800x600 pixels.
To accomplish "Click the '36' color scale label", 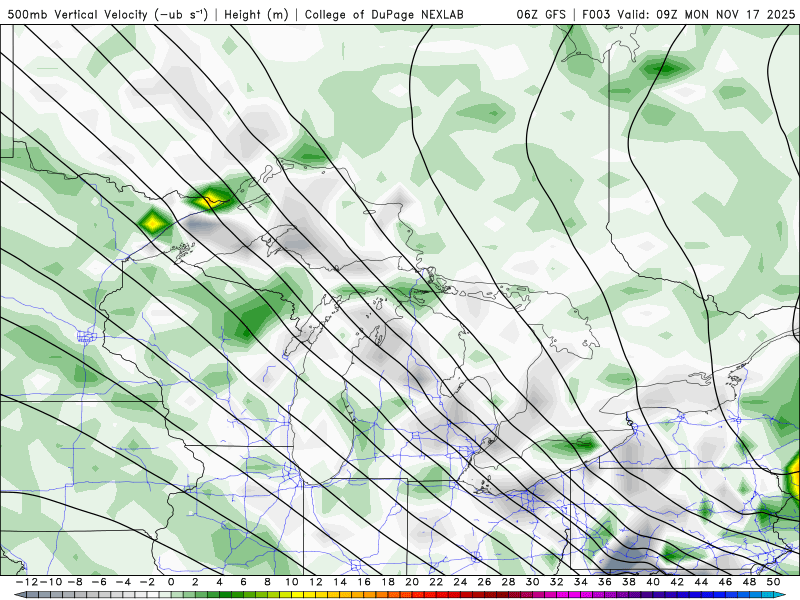I will tap(605, 582).
